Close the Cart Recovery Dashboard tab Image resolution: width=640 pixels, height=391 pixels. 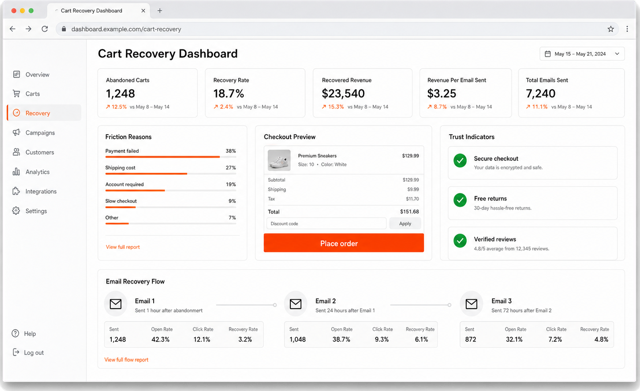click(143, 11)
